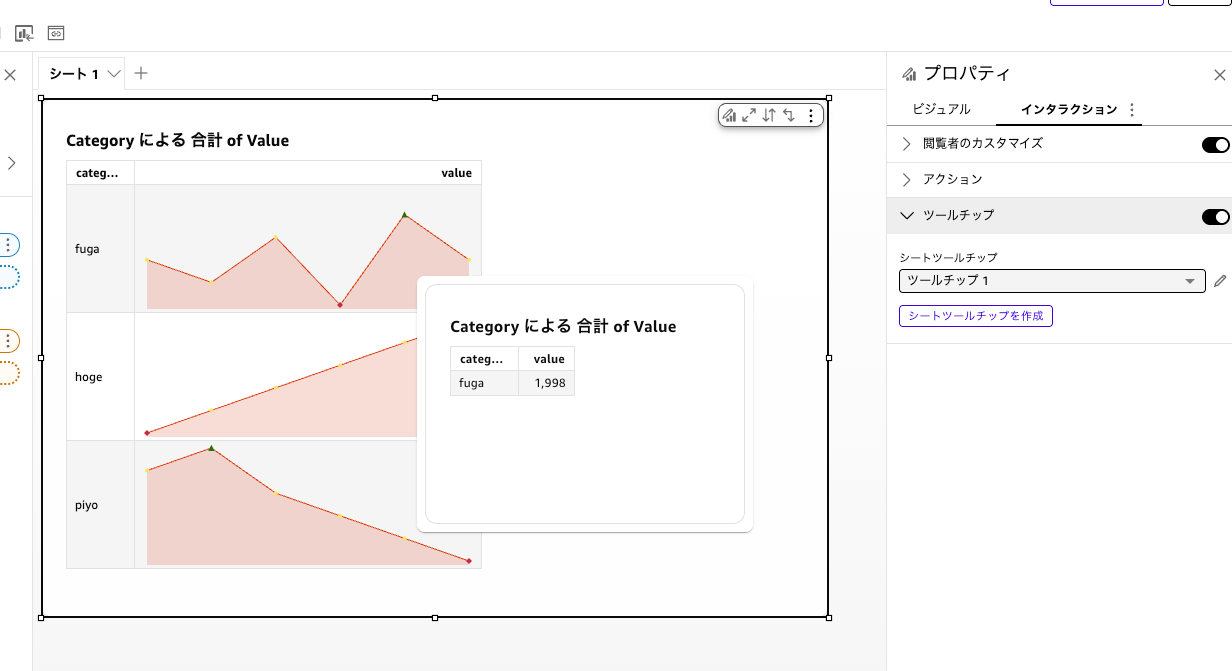Image resolution: width=1232 pixels, height=671 pixels.
Task: Collapse the ツールチップ section
Action: point(906,215)
